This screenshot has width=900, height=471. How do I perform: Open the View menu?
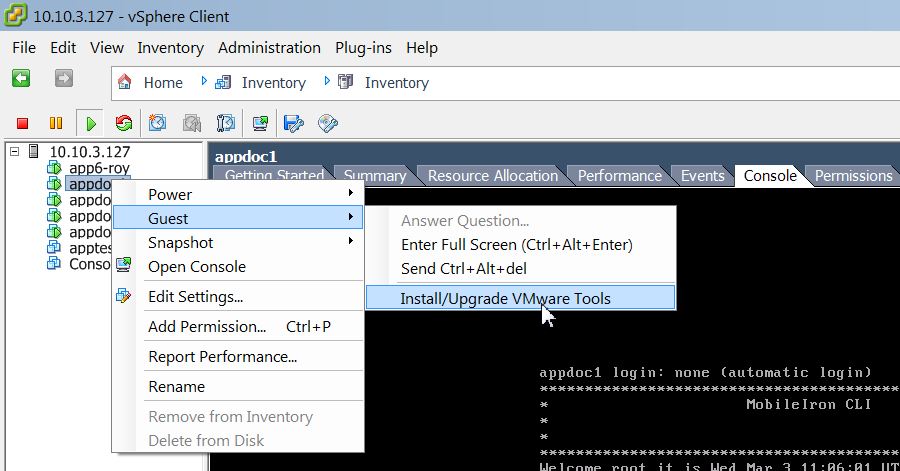click(x=107, y=48)
